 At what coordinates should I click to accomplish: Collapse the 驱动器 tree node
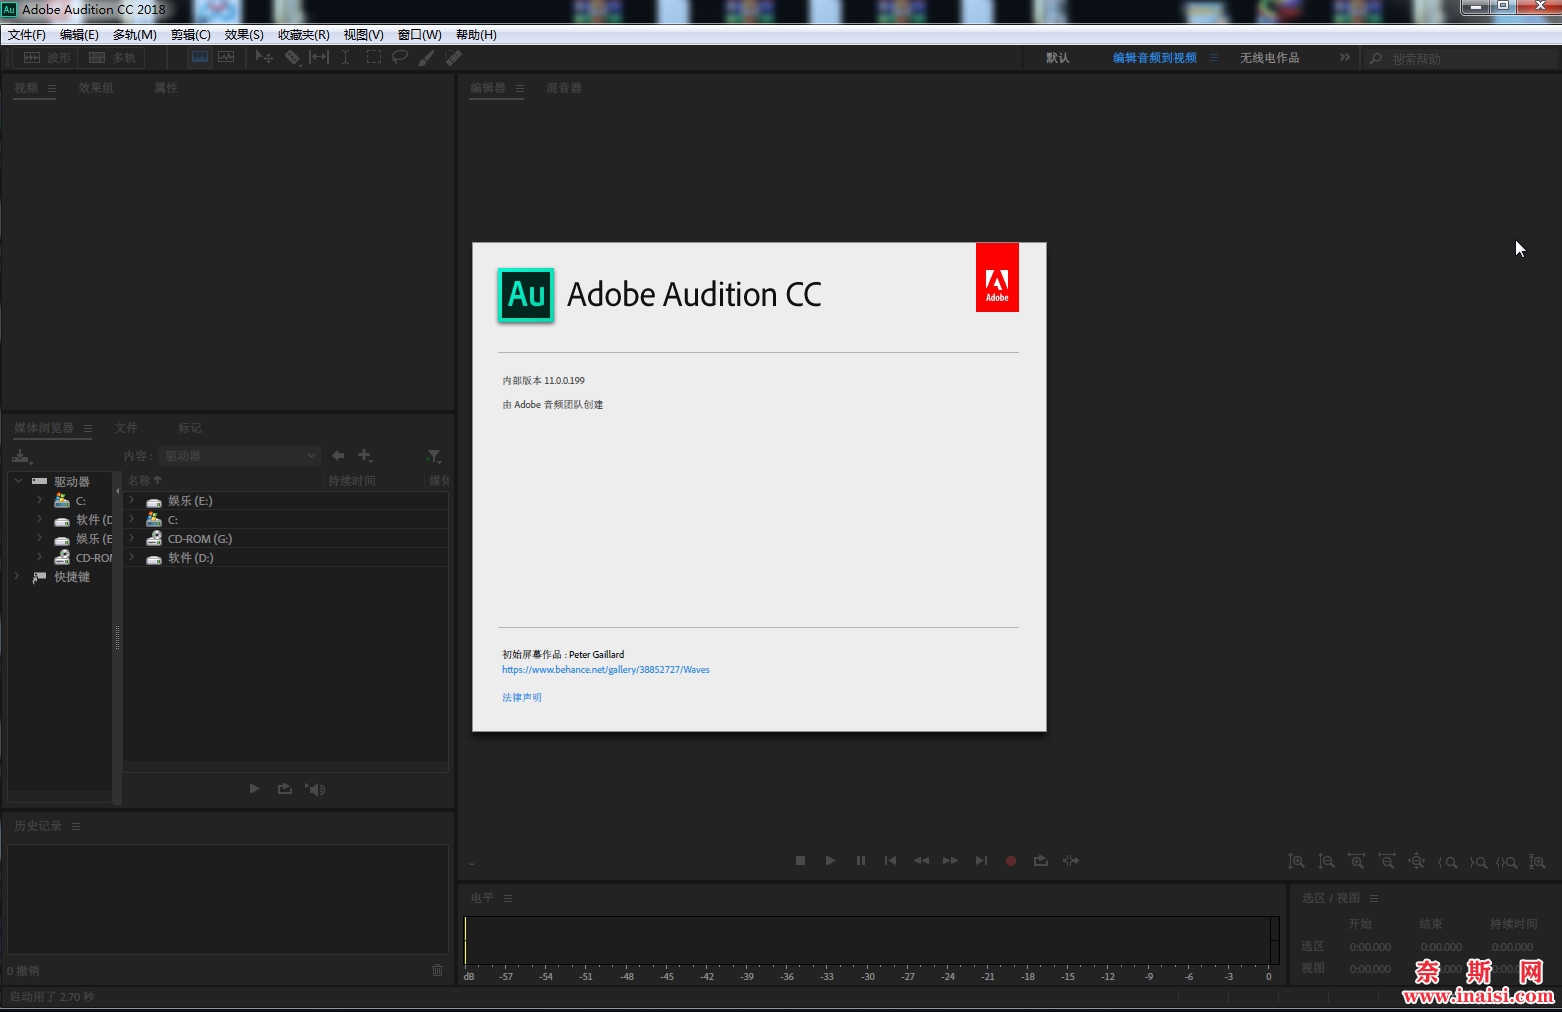[x=18, y=481]
